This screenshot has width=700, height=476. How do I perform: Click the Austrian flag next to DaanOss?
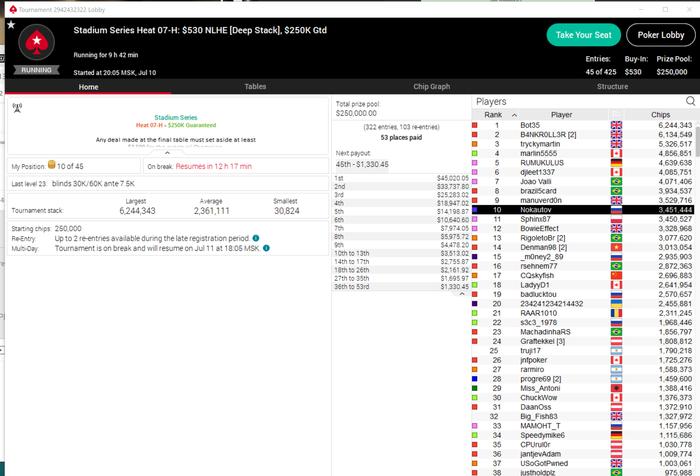[616, 407]
